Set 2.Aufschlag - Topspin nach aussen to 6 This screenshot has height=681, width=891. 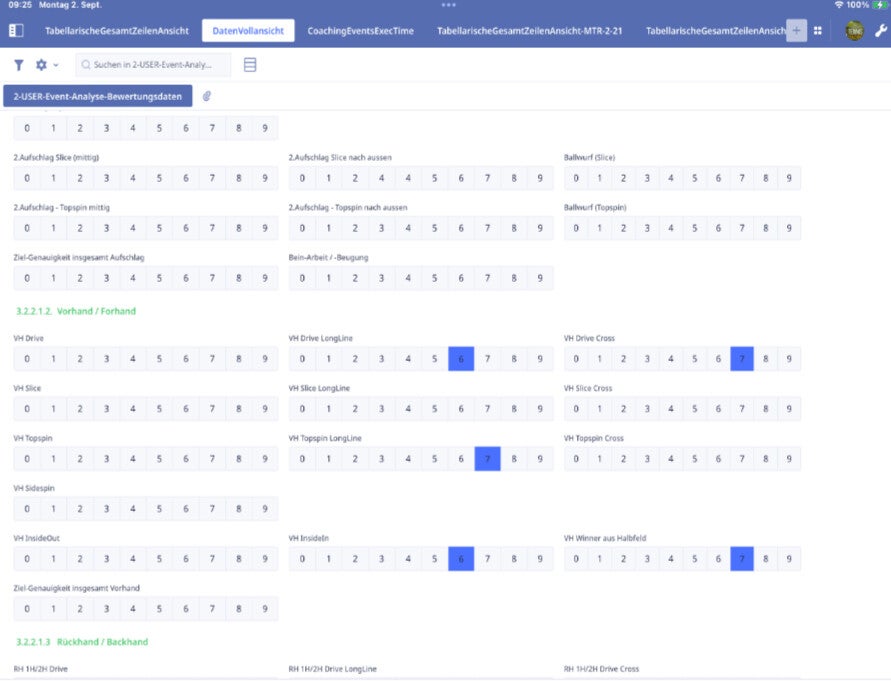461,228
